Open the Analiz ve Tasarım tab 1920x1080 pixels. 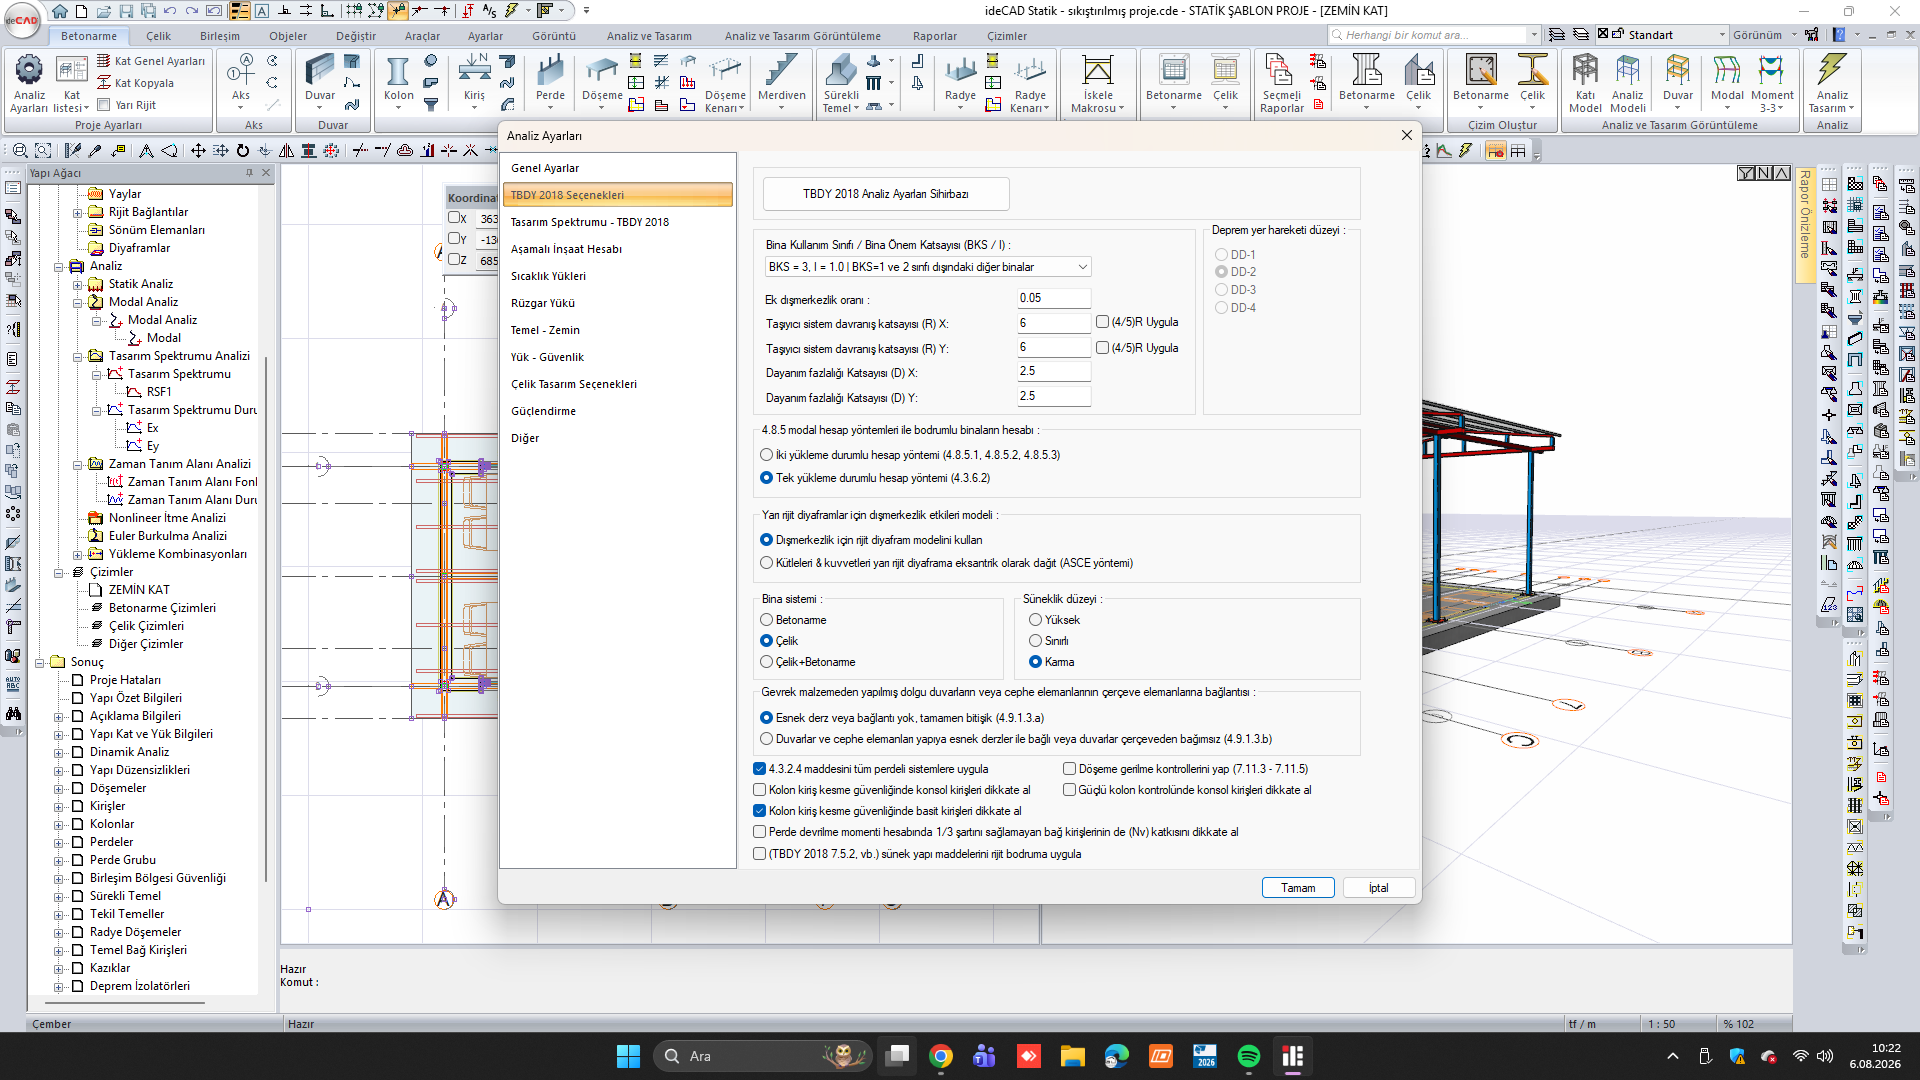(x=649, y=36)
